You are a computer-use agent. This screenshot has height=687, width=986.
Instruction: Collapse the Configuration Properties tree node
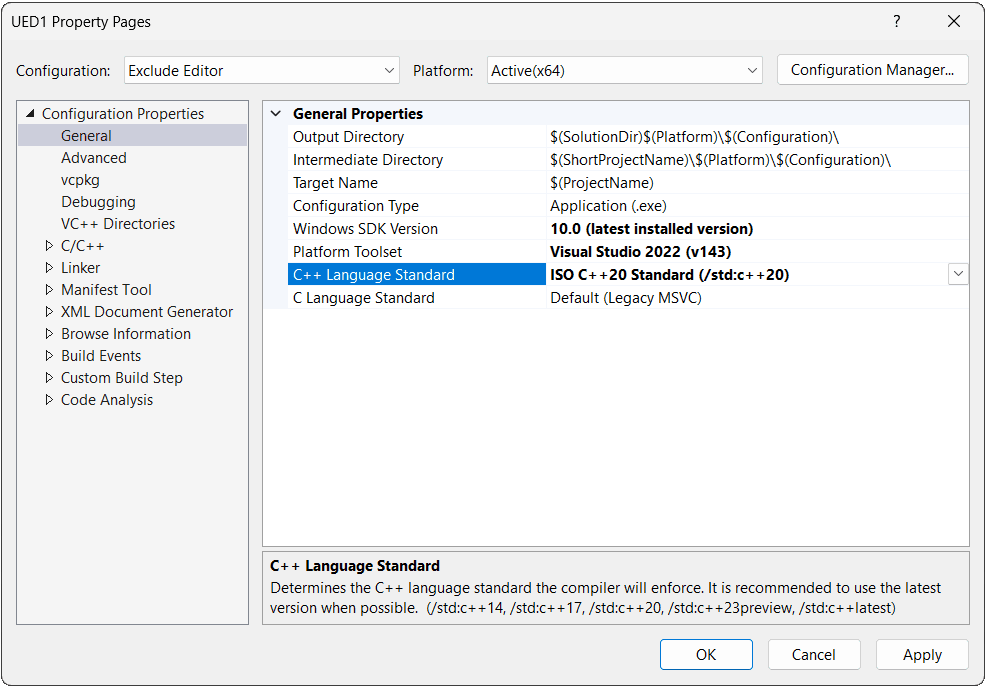click(x=30, y=114)
